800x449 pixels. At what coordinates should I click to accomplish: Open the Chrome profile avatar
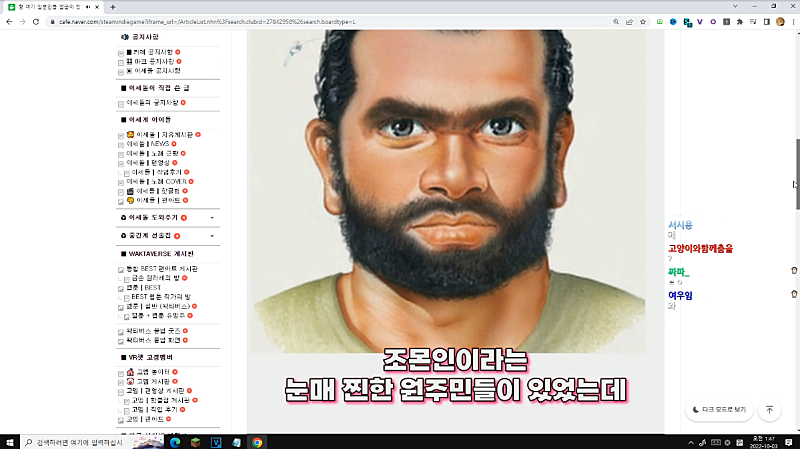pos(780,22)
